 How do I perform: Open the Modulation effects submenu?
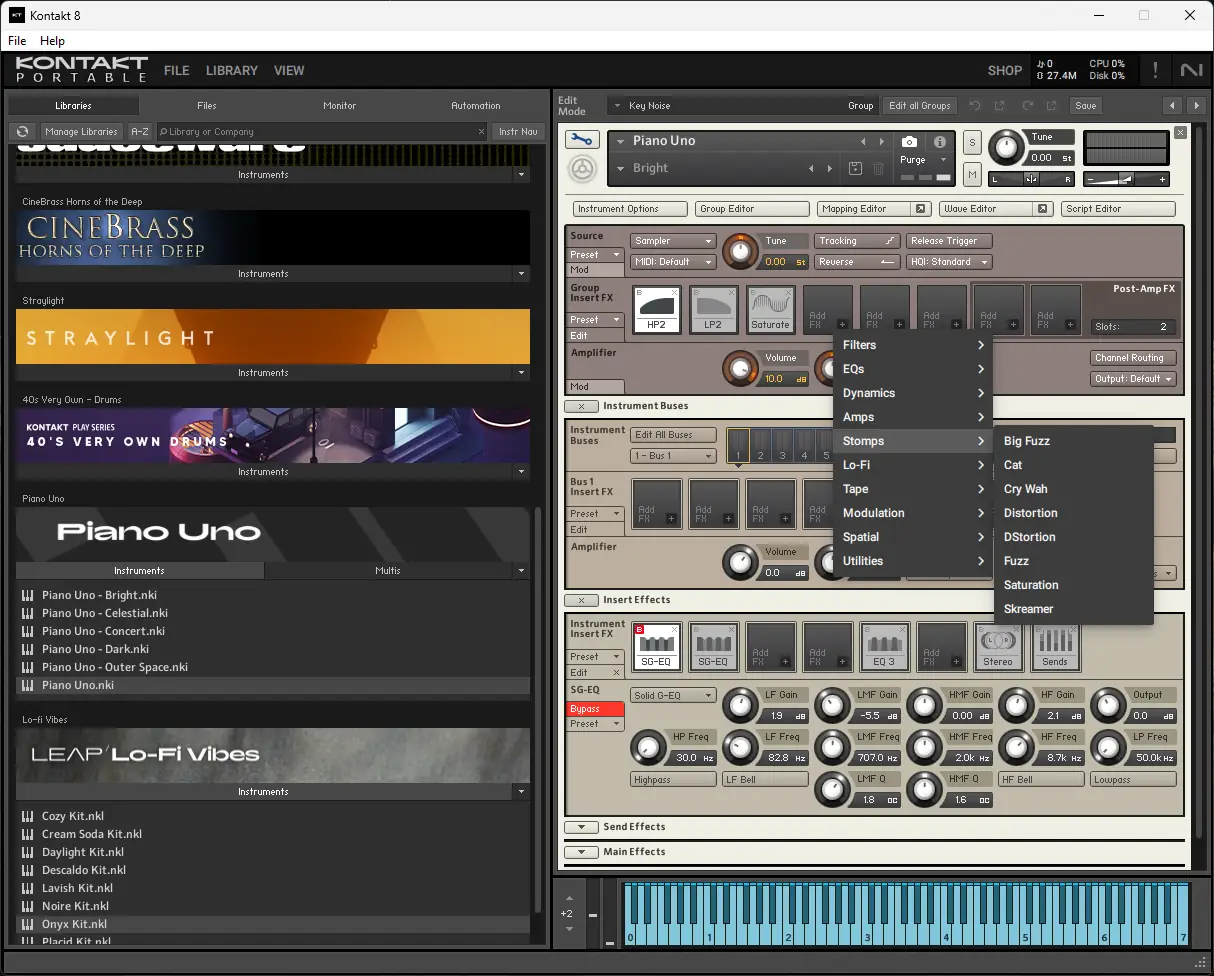tap(913, 513)
